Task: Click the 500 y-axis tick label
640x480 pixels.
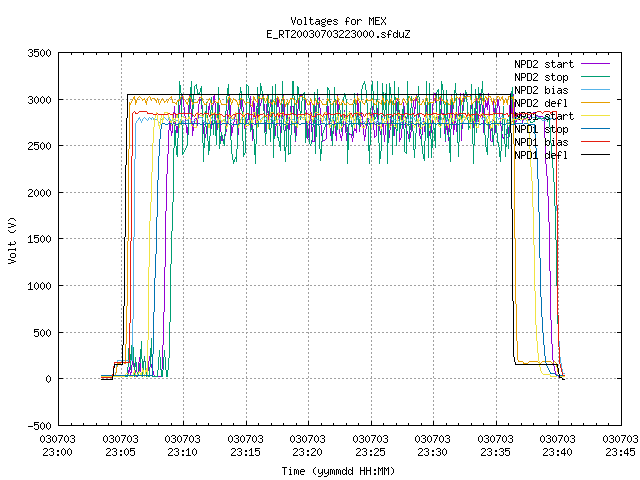Action: [x=43, y=333]
